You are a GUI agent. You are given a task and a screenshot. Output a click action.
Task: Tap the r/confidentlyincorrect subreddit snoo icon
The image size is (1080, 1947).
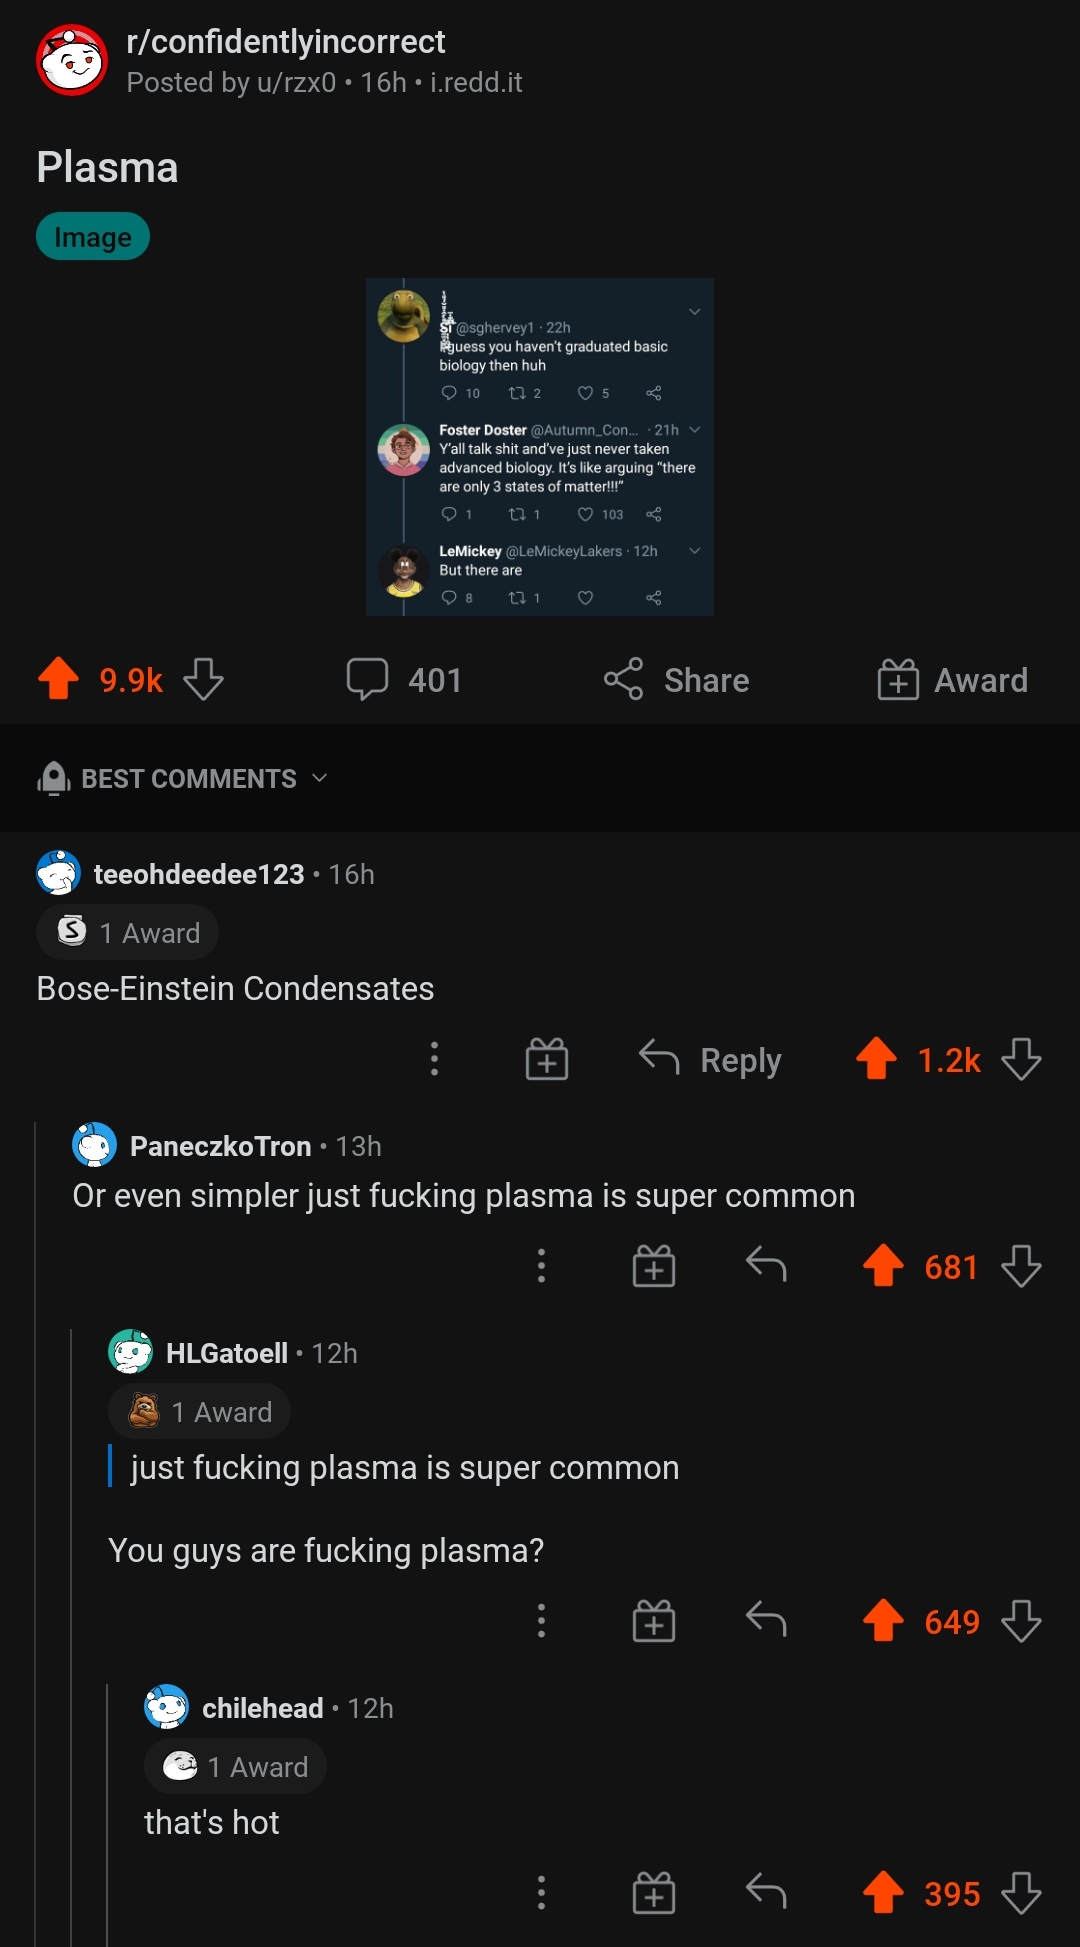pos(70,57)
